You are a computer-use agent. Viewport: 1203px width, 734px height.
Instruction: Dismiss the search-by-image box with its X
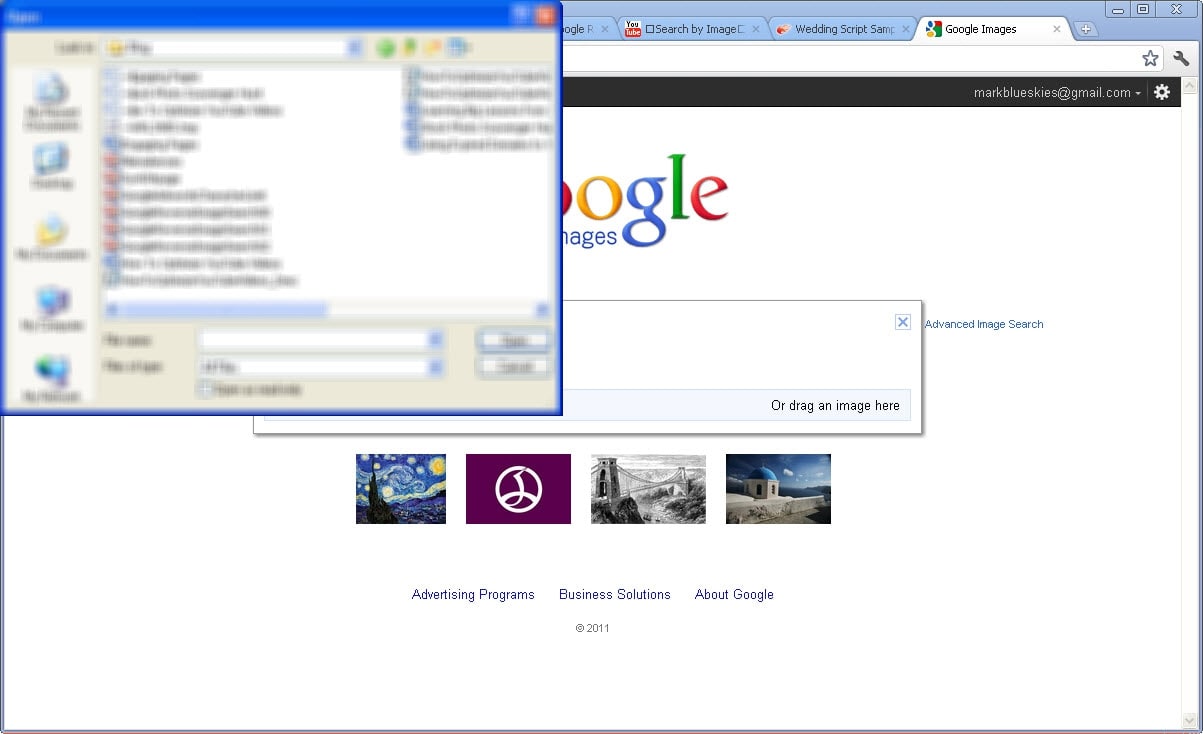pos(903,321)
